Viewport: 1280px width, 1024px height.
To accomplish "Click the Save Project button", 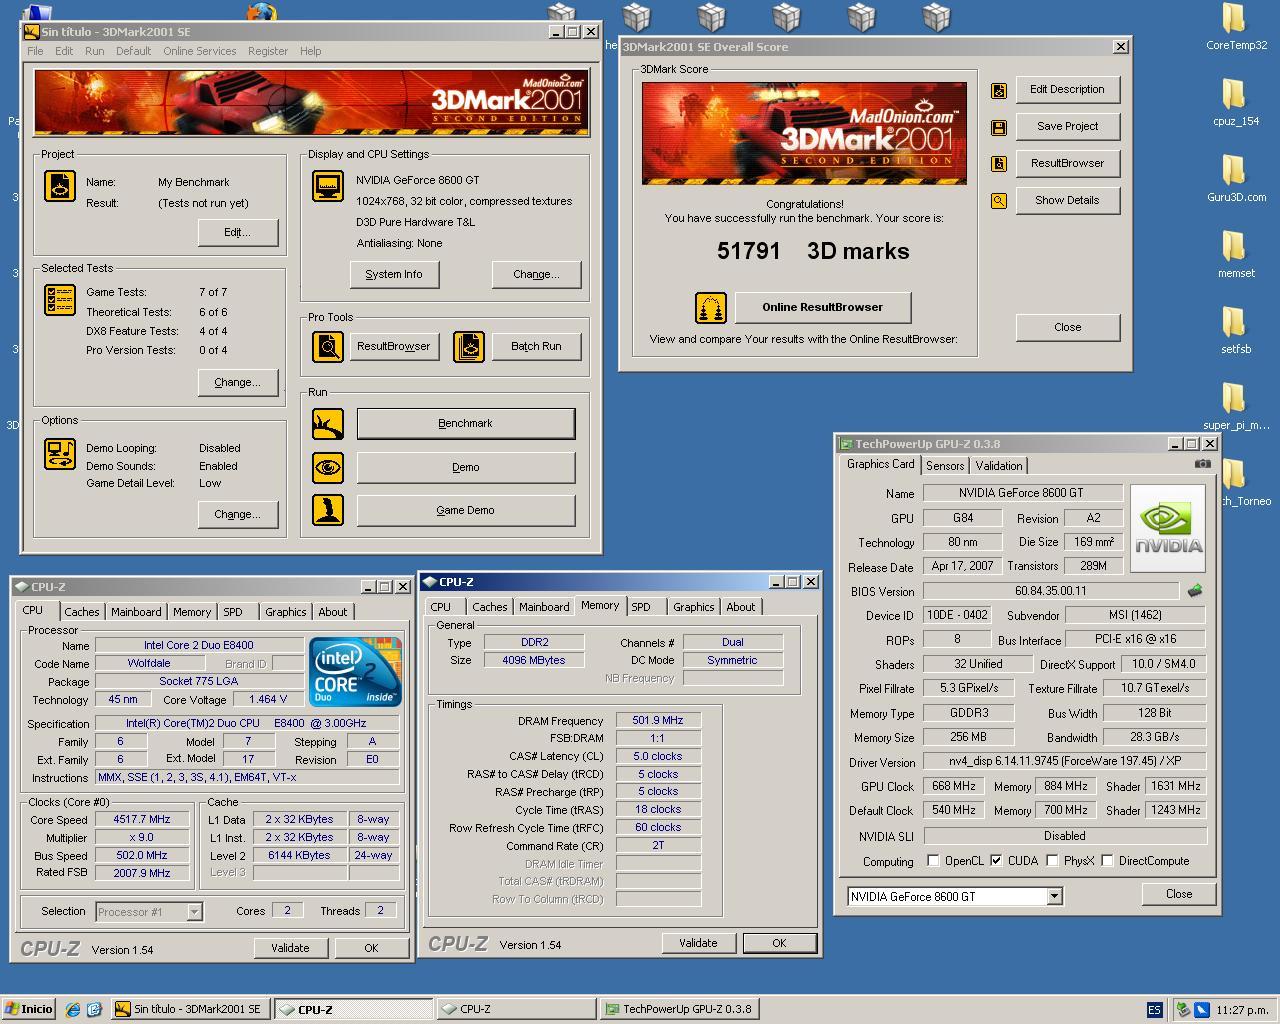I will [x=1068, y=127].
